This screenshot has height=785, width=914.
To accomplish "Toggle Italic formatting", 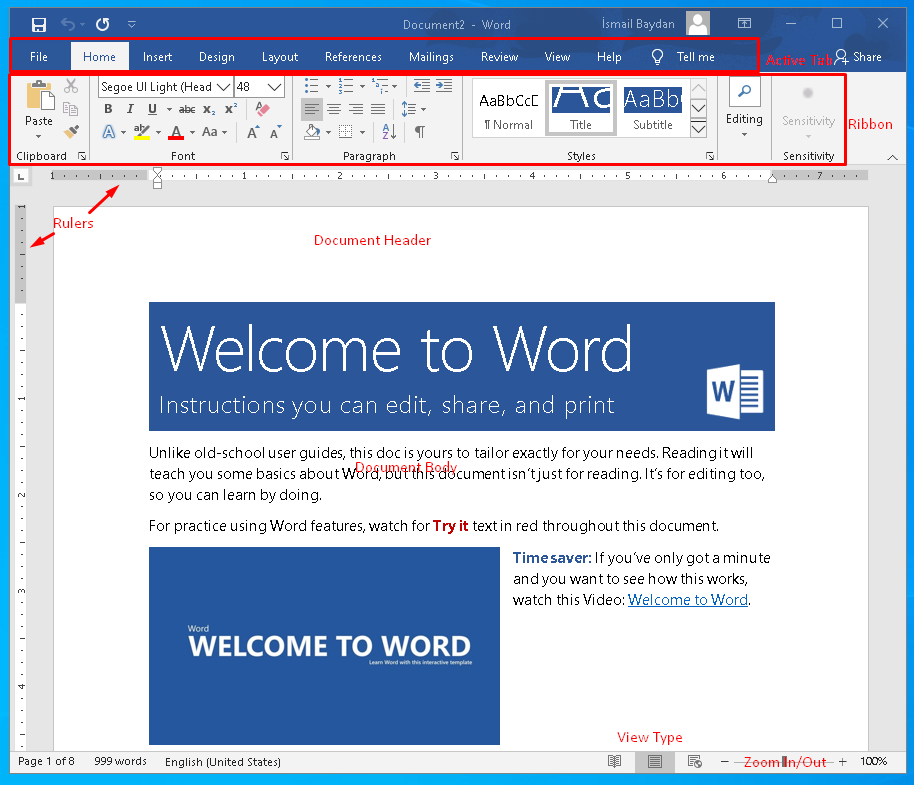I will tap(130, 109).
